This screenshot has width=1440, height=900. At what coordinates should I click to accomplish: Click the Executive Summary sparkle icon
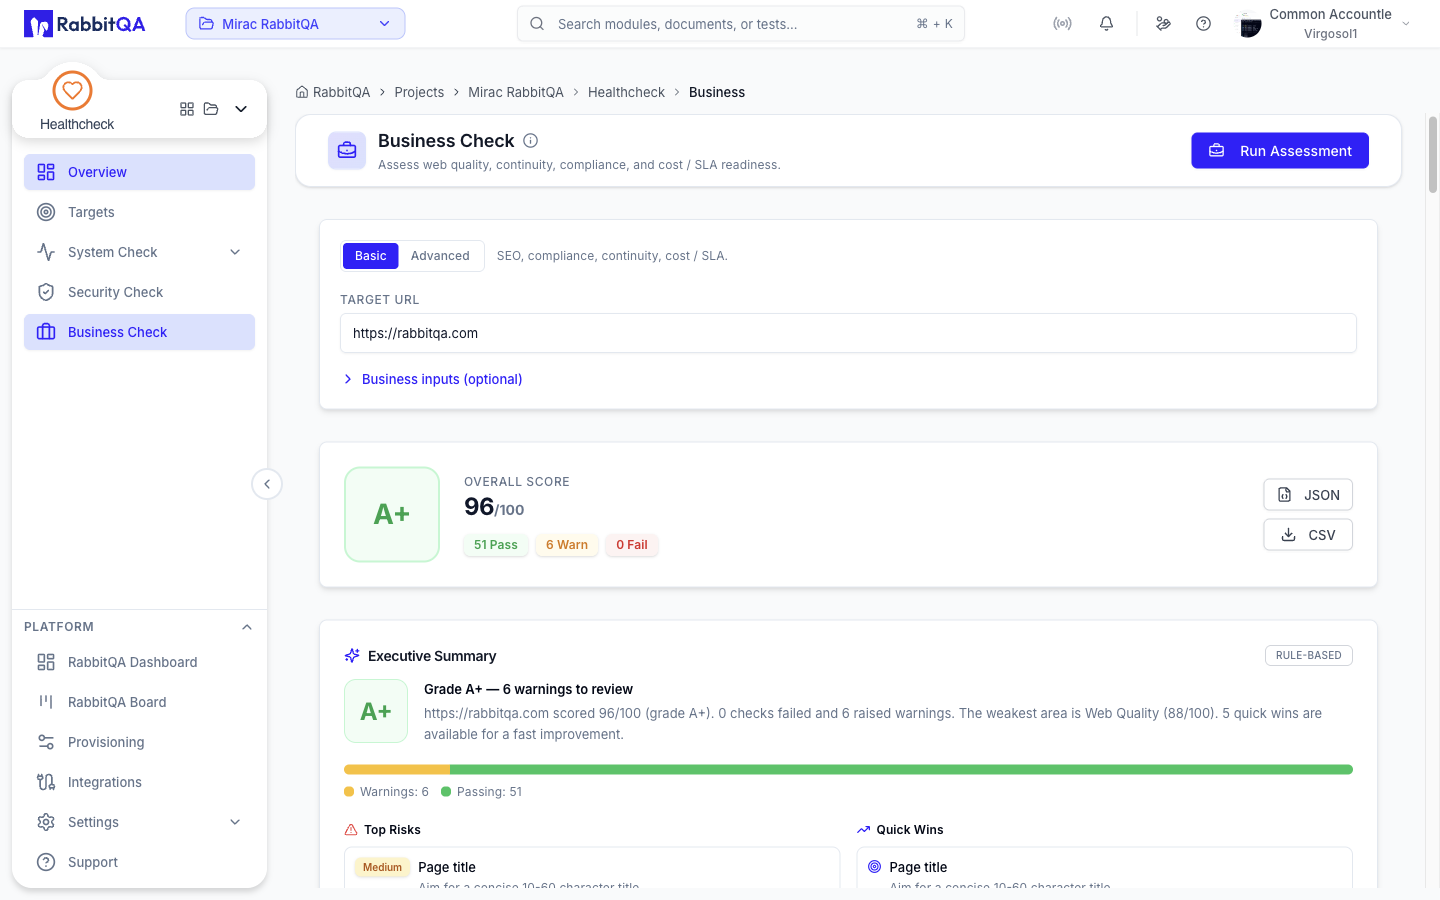(352, 656)
